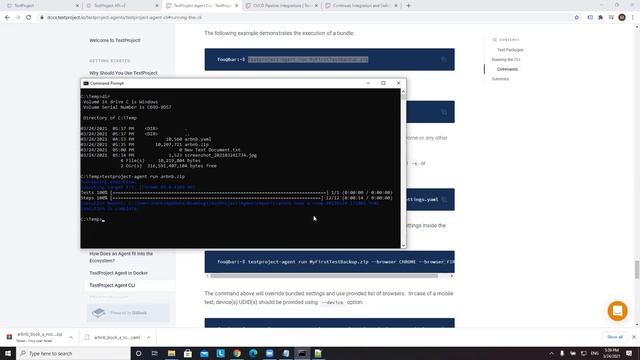Open the Chrome profile avatar
Viewport: 640px width, 360px height.
pos(622,17)
